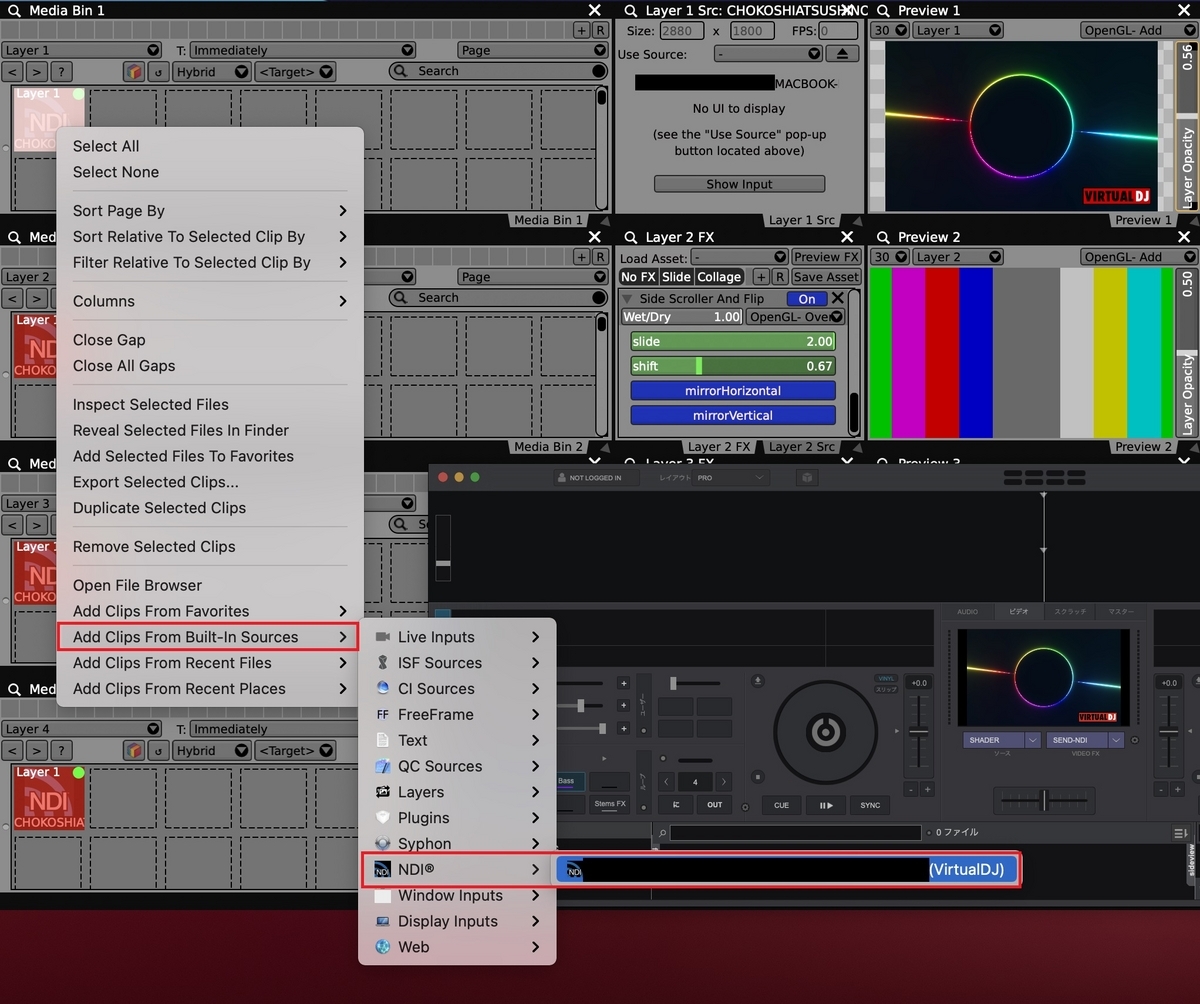Open the Load Asset dropdown in Layer 2 FX
This screenshot has height=1004, width=1200.
[738, 256]
